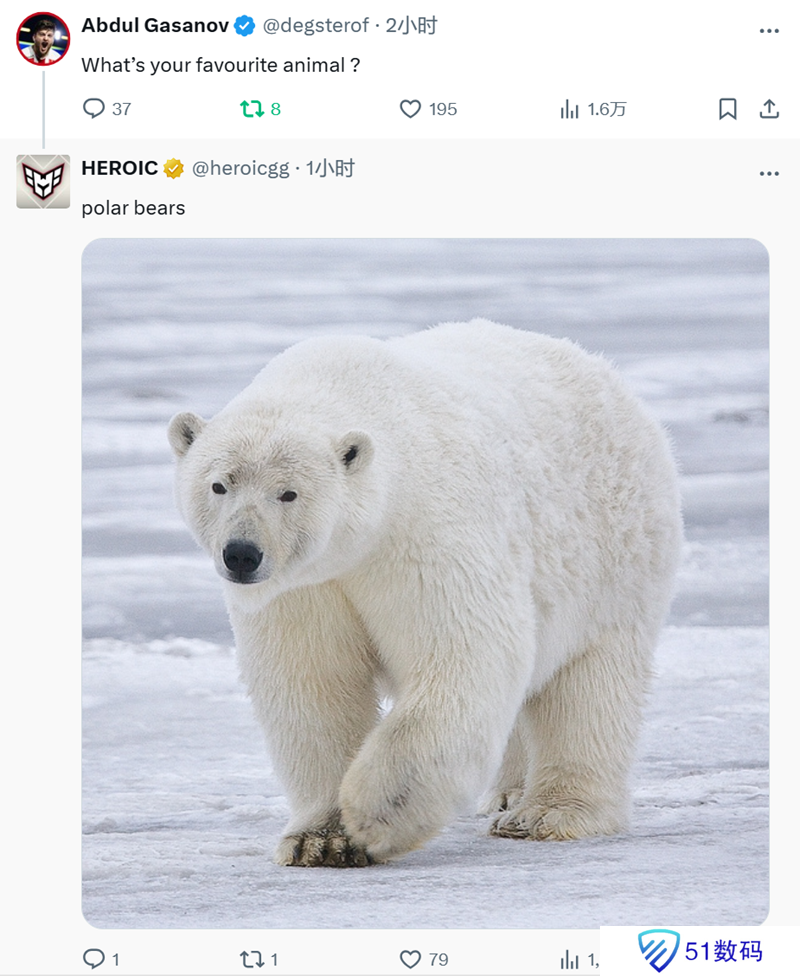Share Abdul Gasanov's tweet
The width and height of the screenshot is (800, 976).
769,109
